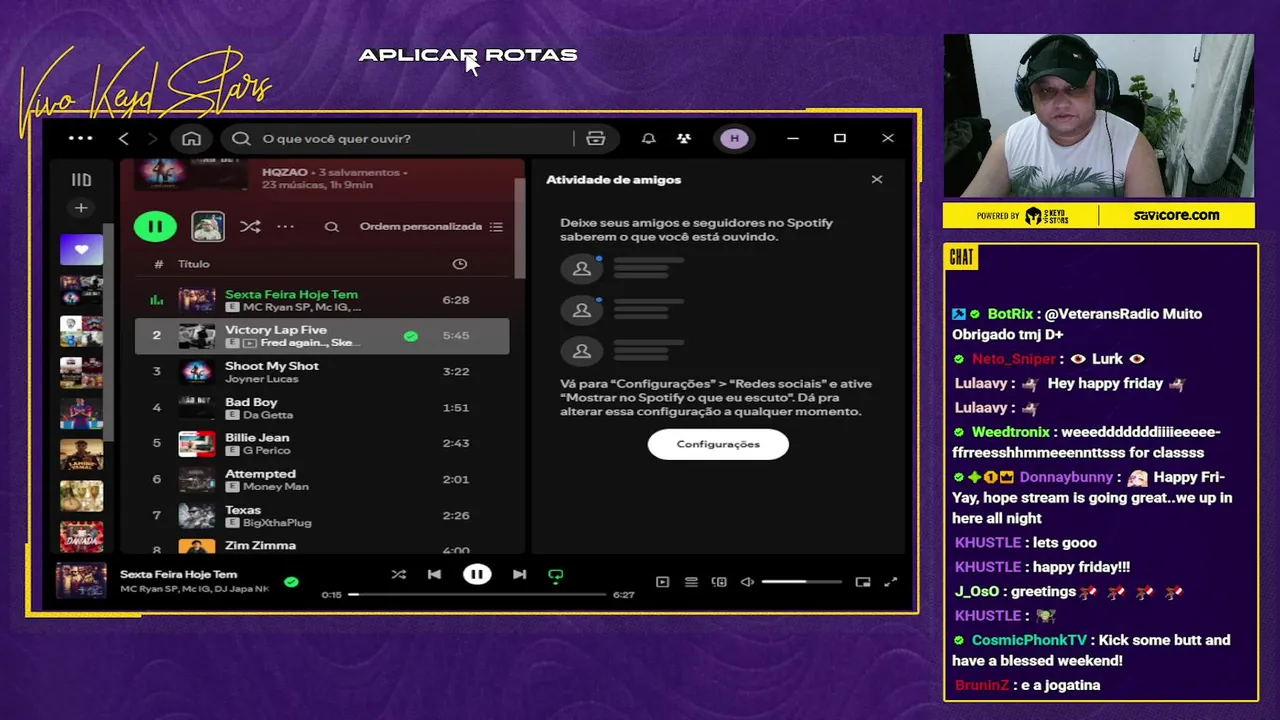Go back with the left arrow
Screen dimensions: 1280x720
tap(124, 139)
